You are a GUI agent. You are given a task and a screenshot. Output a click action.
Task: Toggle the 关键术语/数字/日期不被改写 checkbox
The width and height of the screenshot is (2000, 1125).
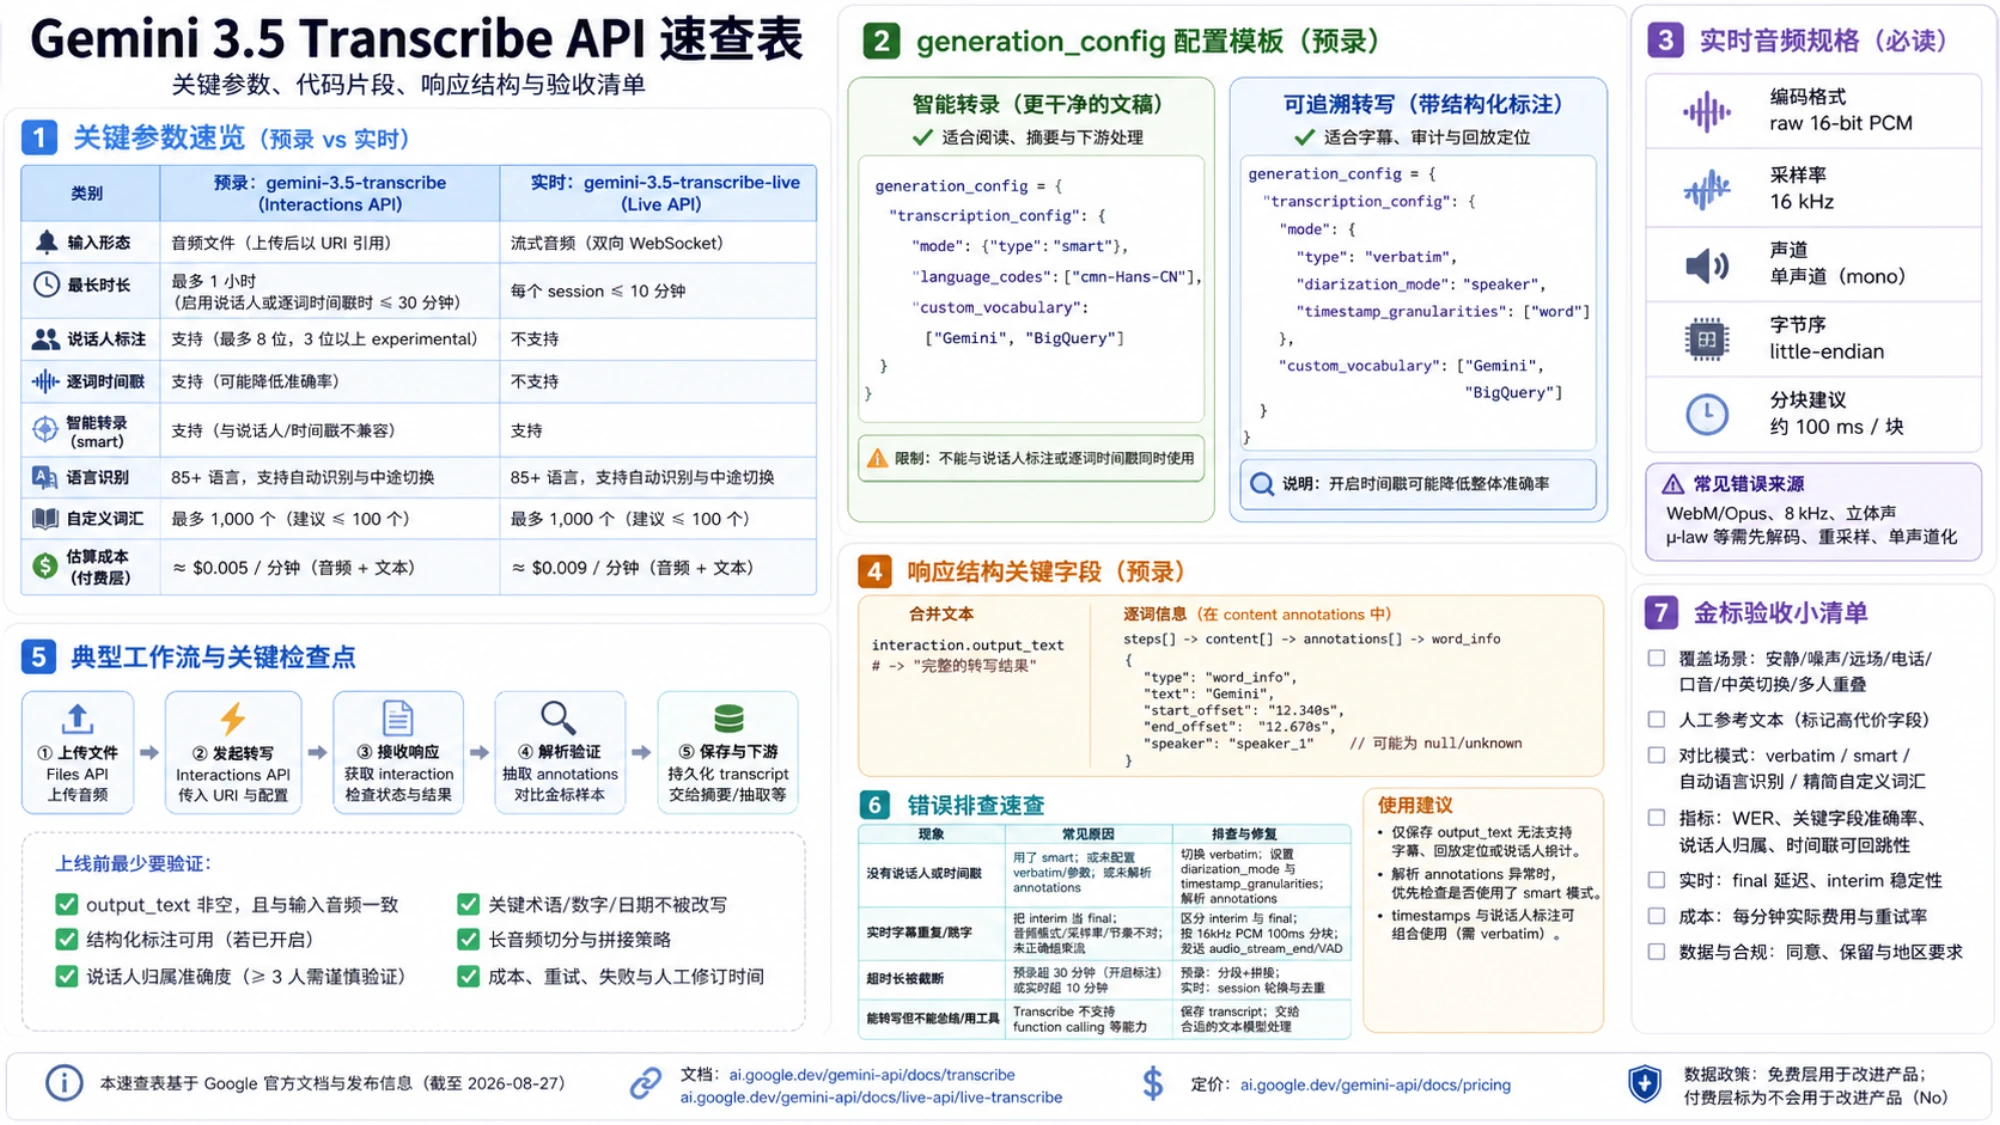(x=468, y=905)
